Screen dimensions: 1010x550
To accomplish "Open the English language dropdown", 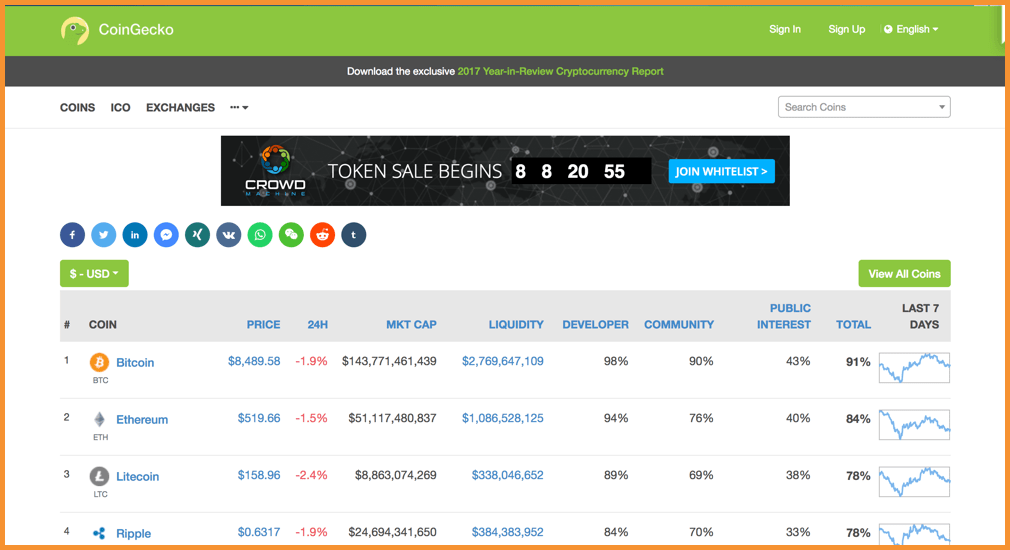I will [x=911, y=29].
